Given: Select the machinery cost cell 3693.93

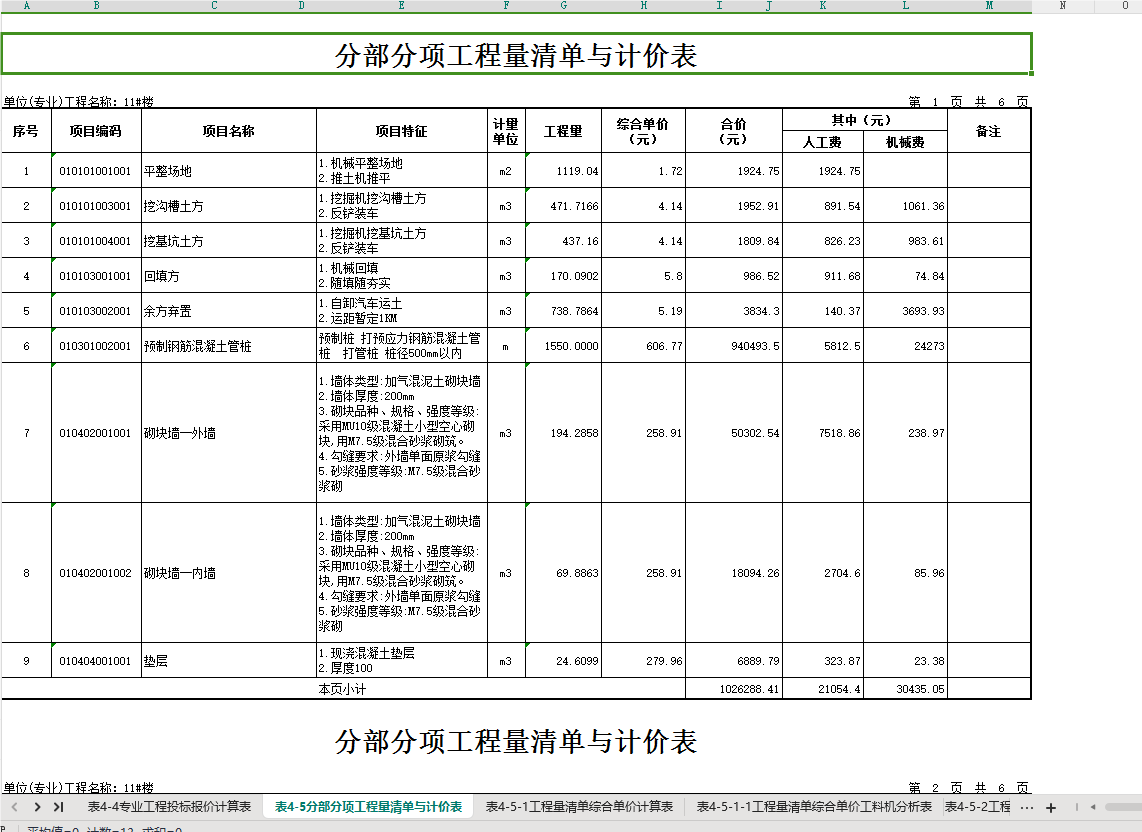Looking at the screenshot, I should [x=905, y=311].
